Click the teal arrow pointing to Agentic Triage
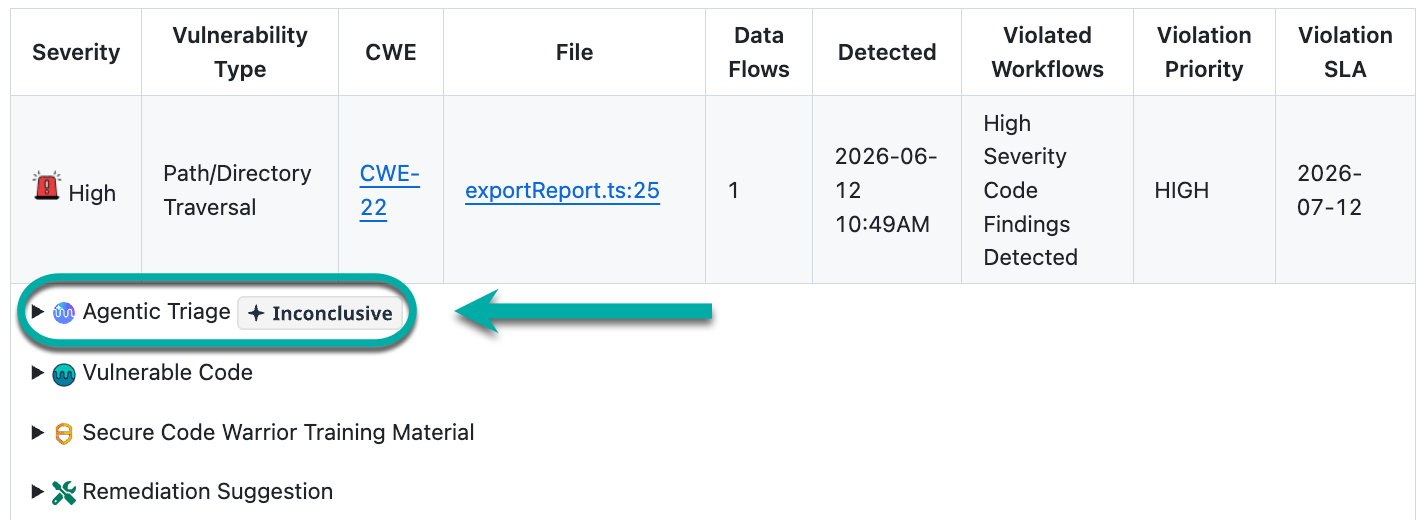 583,314
